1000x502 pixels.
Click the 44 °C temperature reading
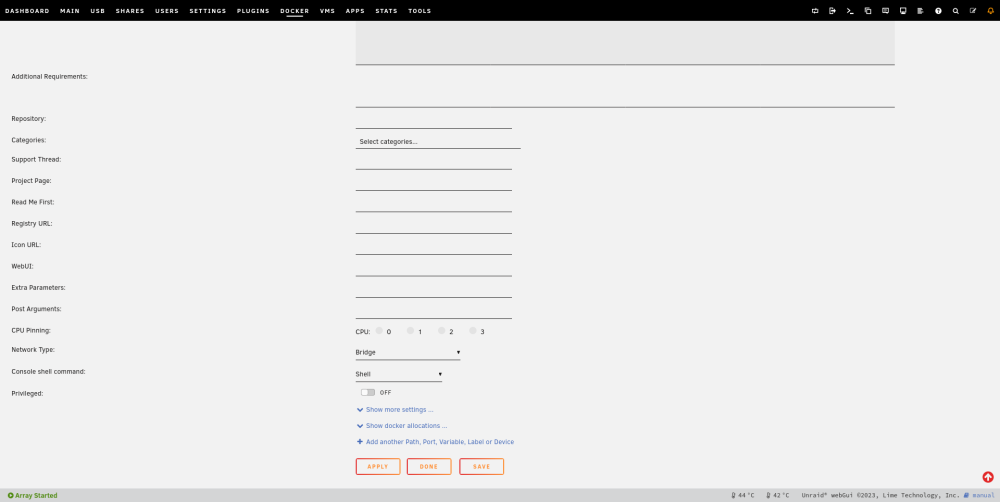click(743, 496)
